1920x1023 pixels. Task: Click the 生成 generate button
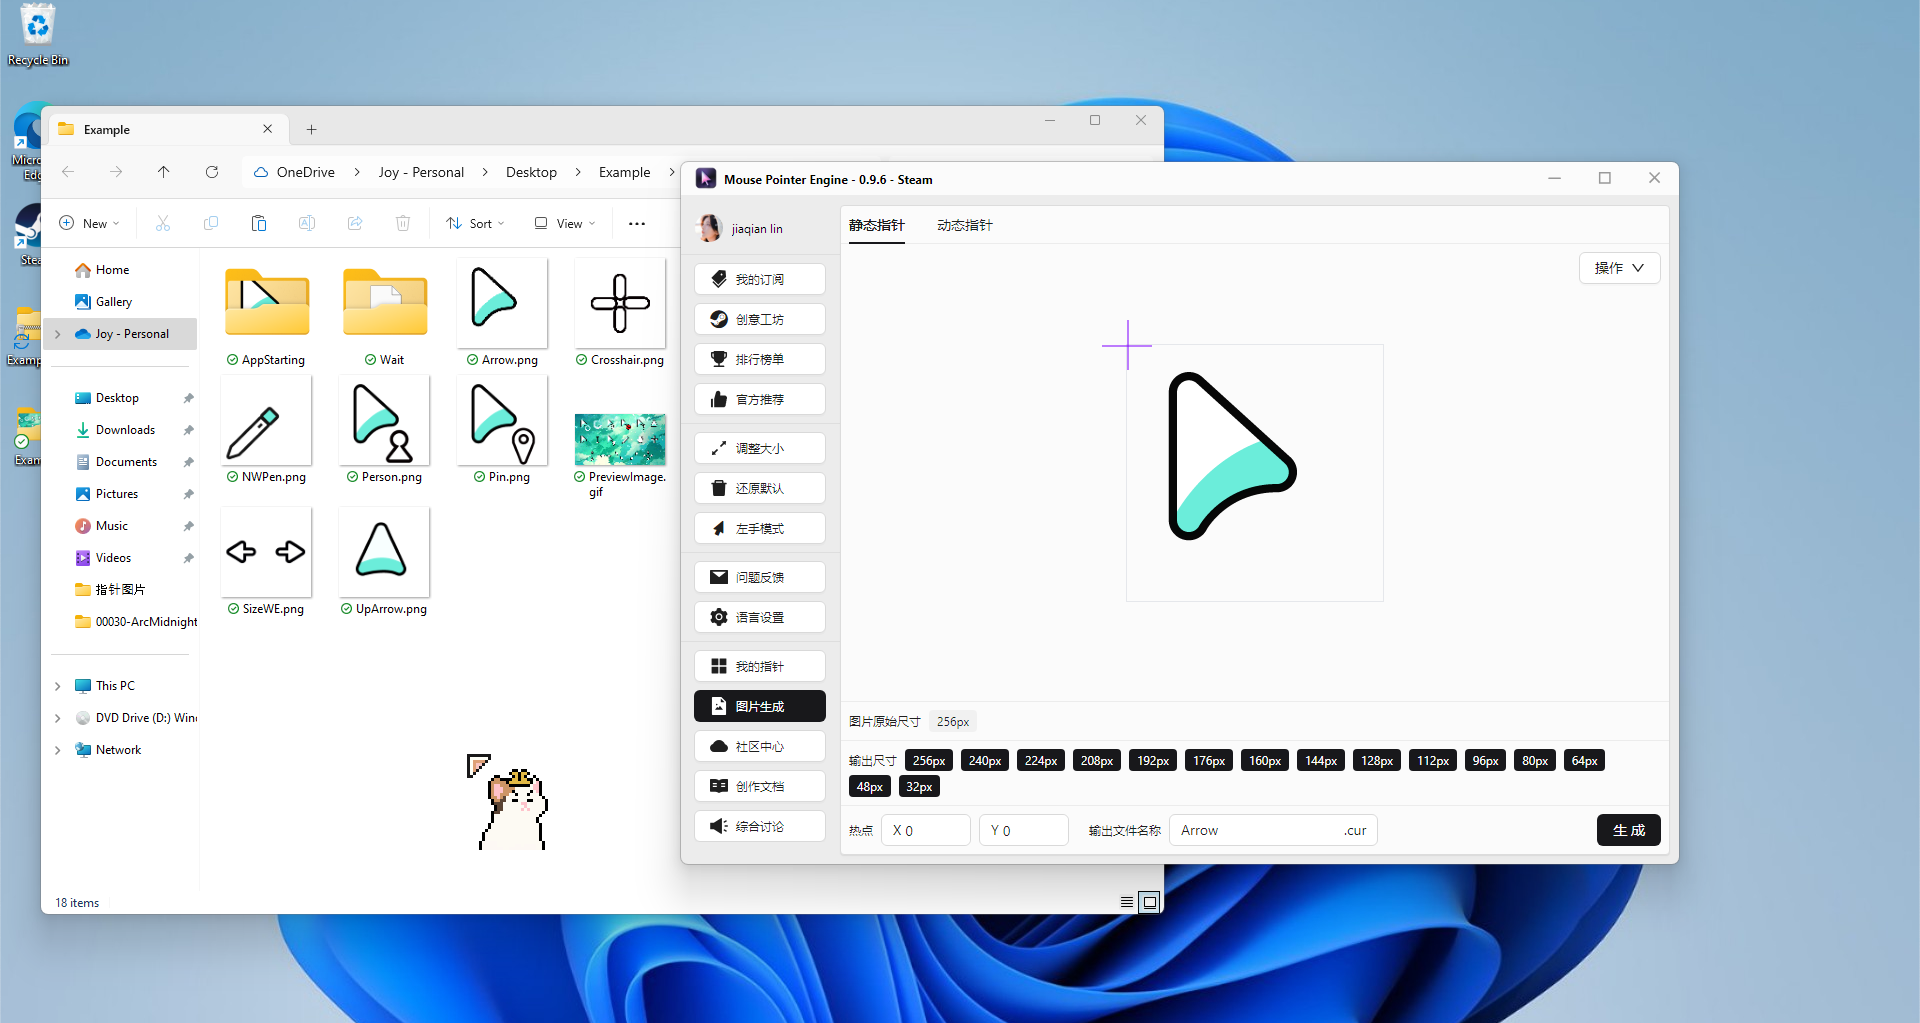(1628, 831)
